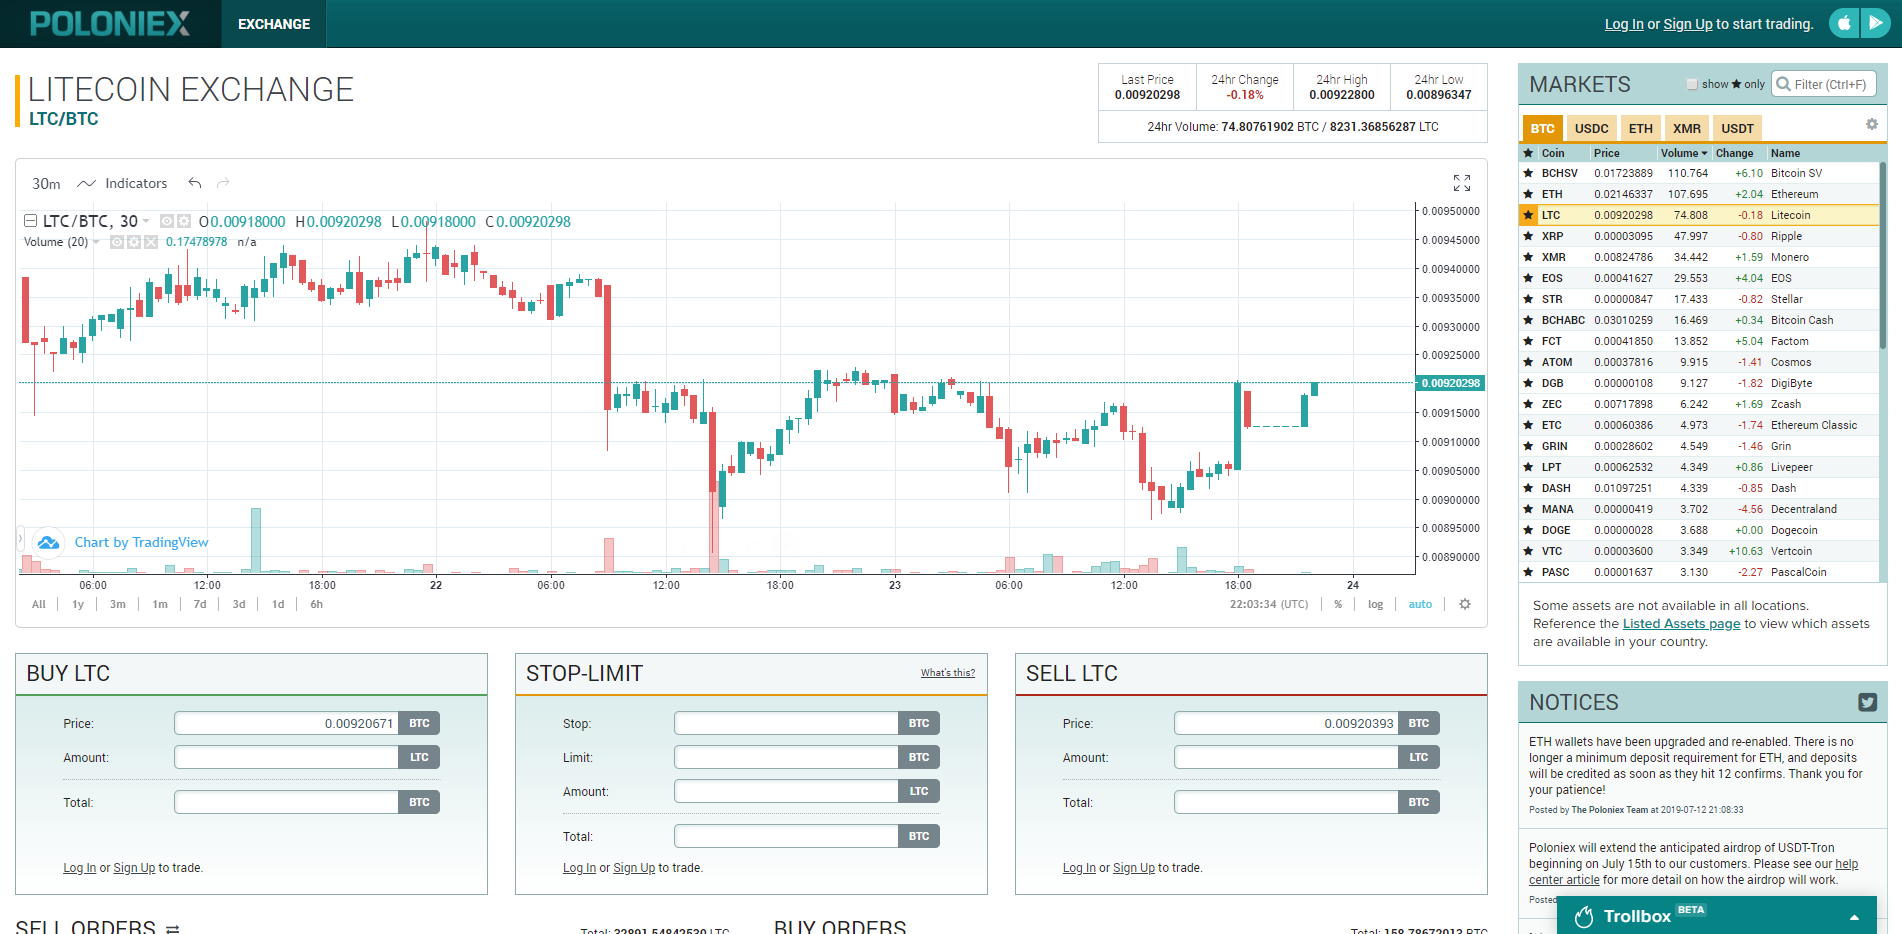This screenshot has width=1902, height=934.
Task: Click the Trollbox flame icon
Action: coord(1584,916)
